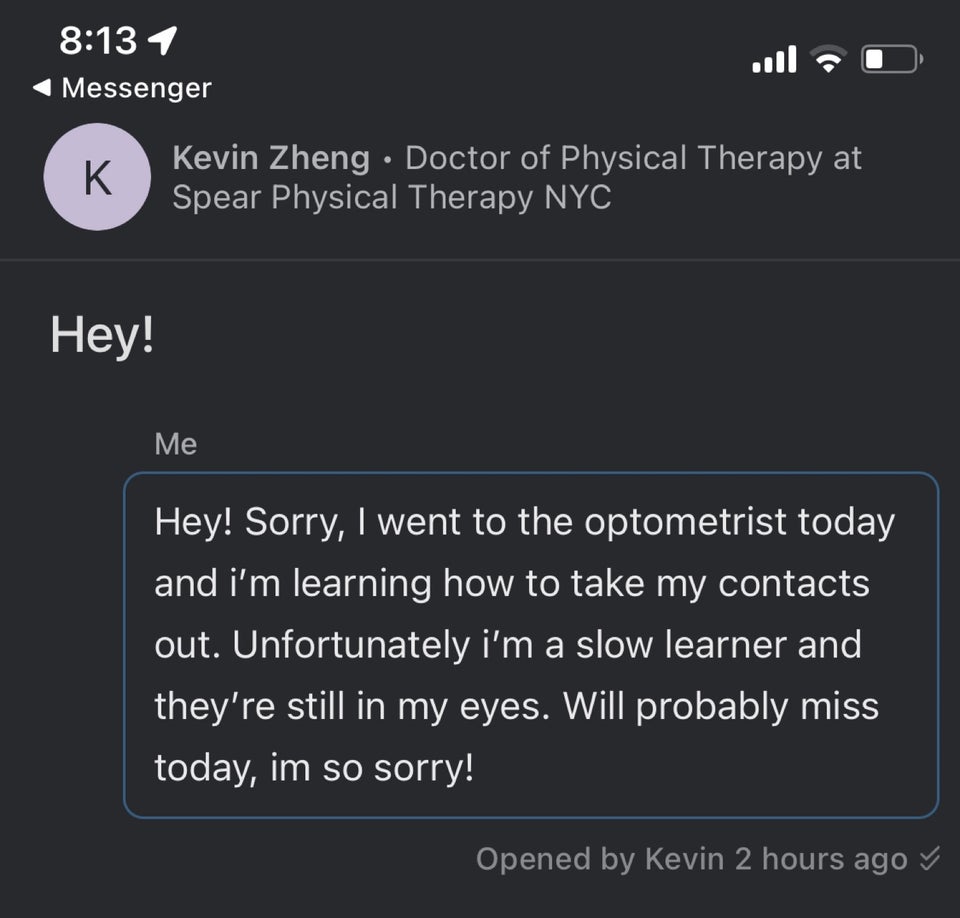Tap the location services arrow icon
Screen dimensions: 960x918
point(163,40)
